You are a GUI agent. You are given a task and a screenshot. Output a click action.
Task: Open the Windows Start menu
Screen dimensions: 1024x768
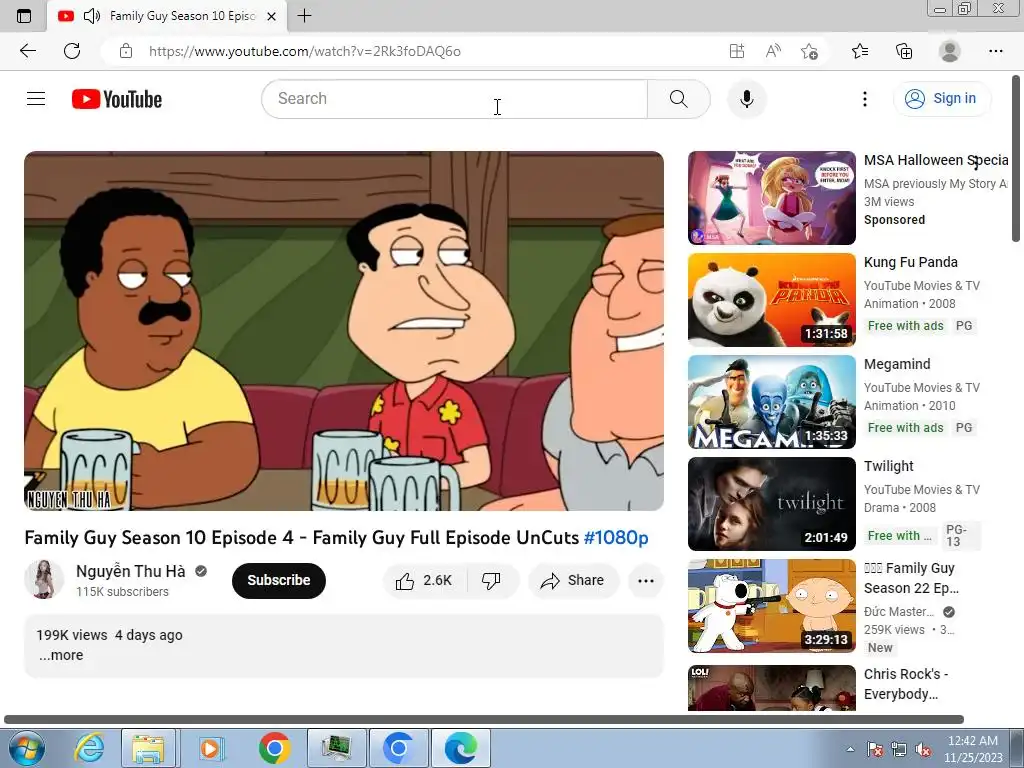26,748
